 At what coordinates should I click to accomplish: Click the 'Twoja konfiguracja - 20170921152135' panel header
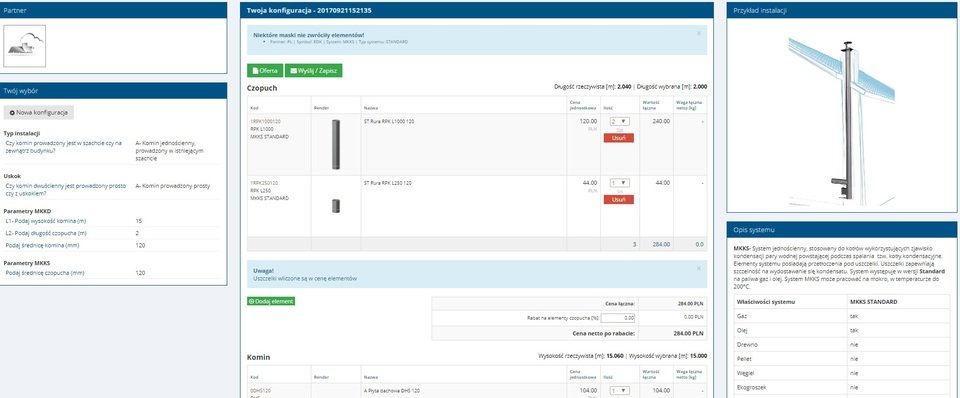pyautogui.click(x=477, y=10)
